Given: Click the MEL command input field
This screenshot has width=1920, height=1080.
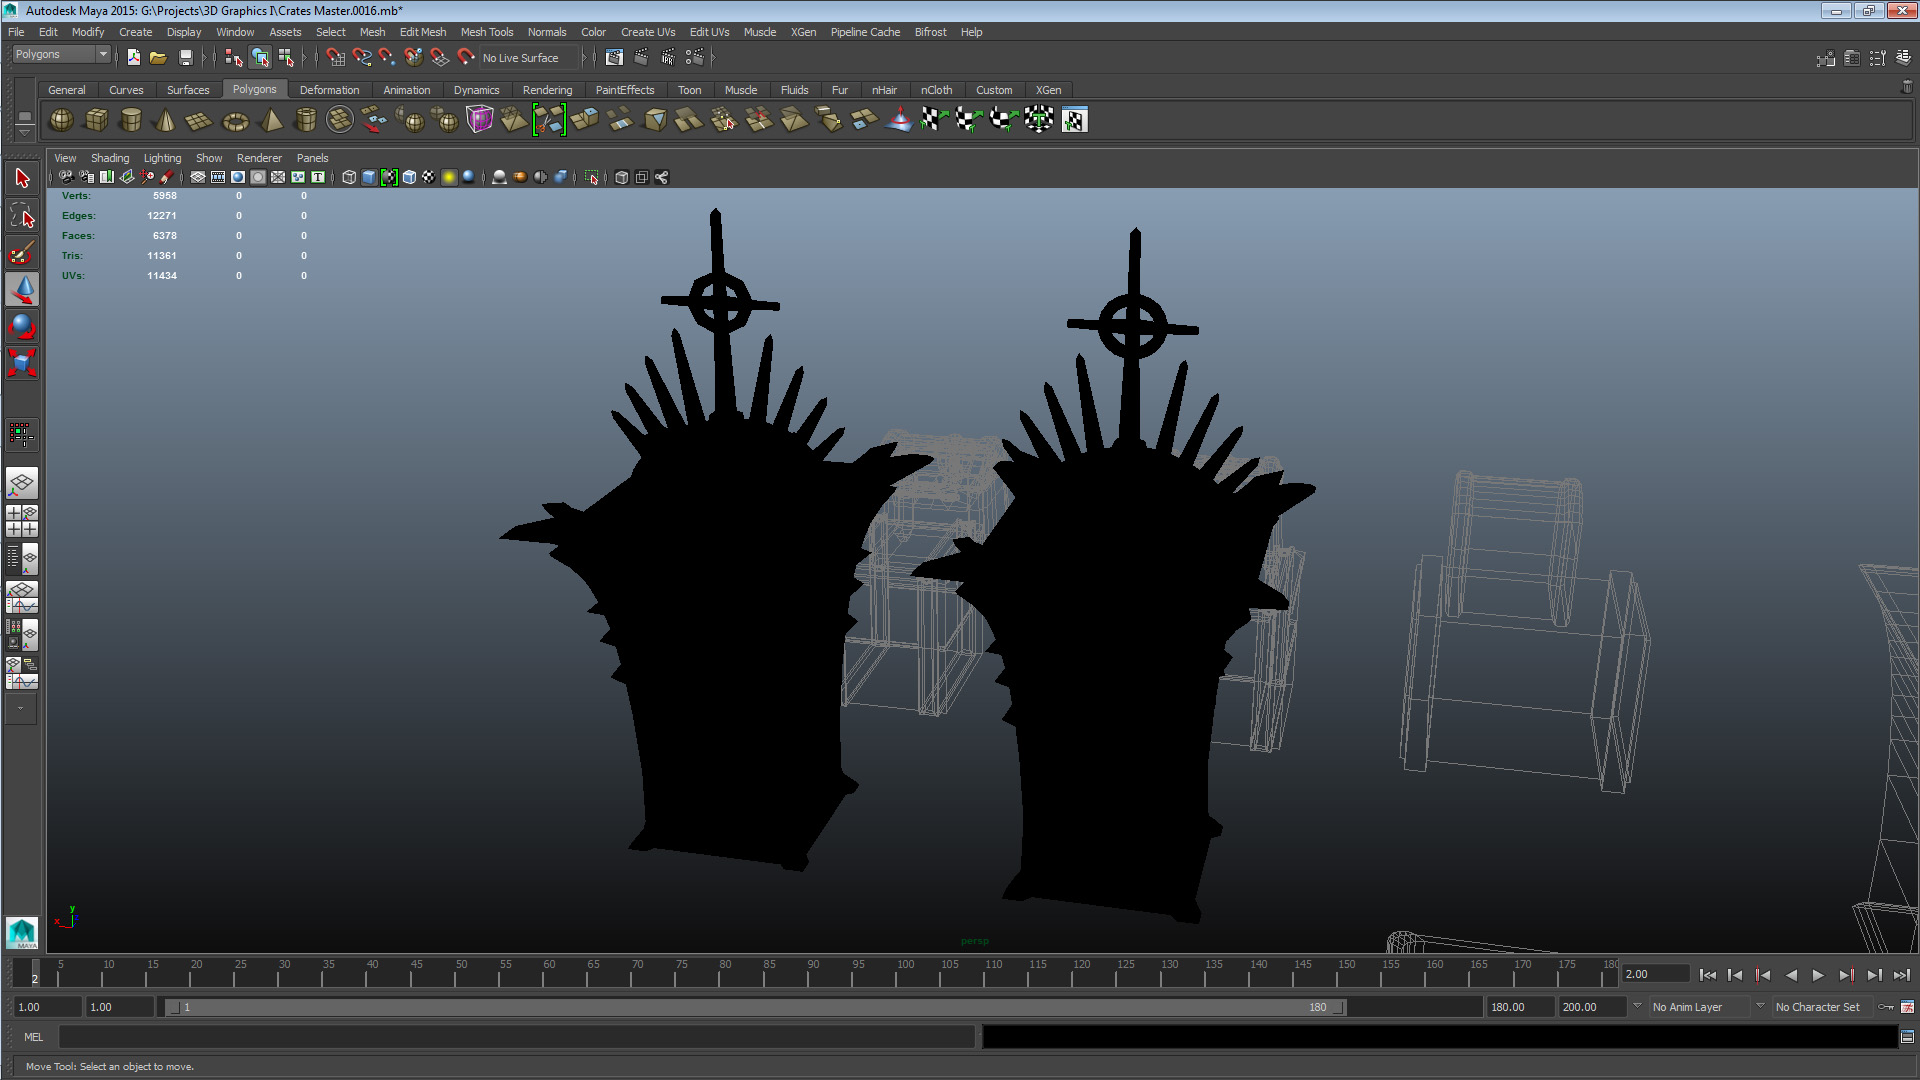Looking at the screenshot, I should coord(516,1037).
